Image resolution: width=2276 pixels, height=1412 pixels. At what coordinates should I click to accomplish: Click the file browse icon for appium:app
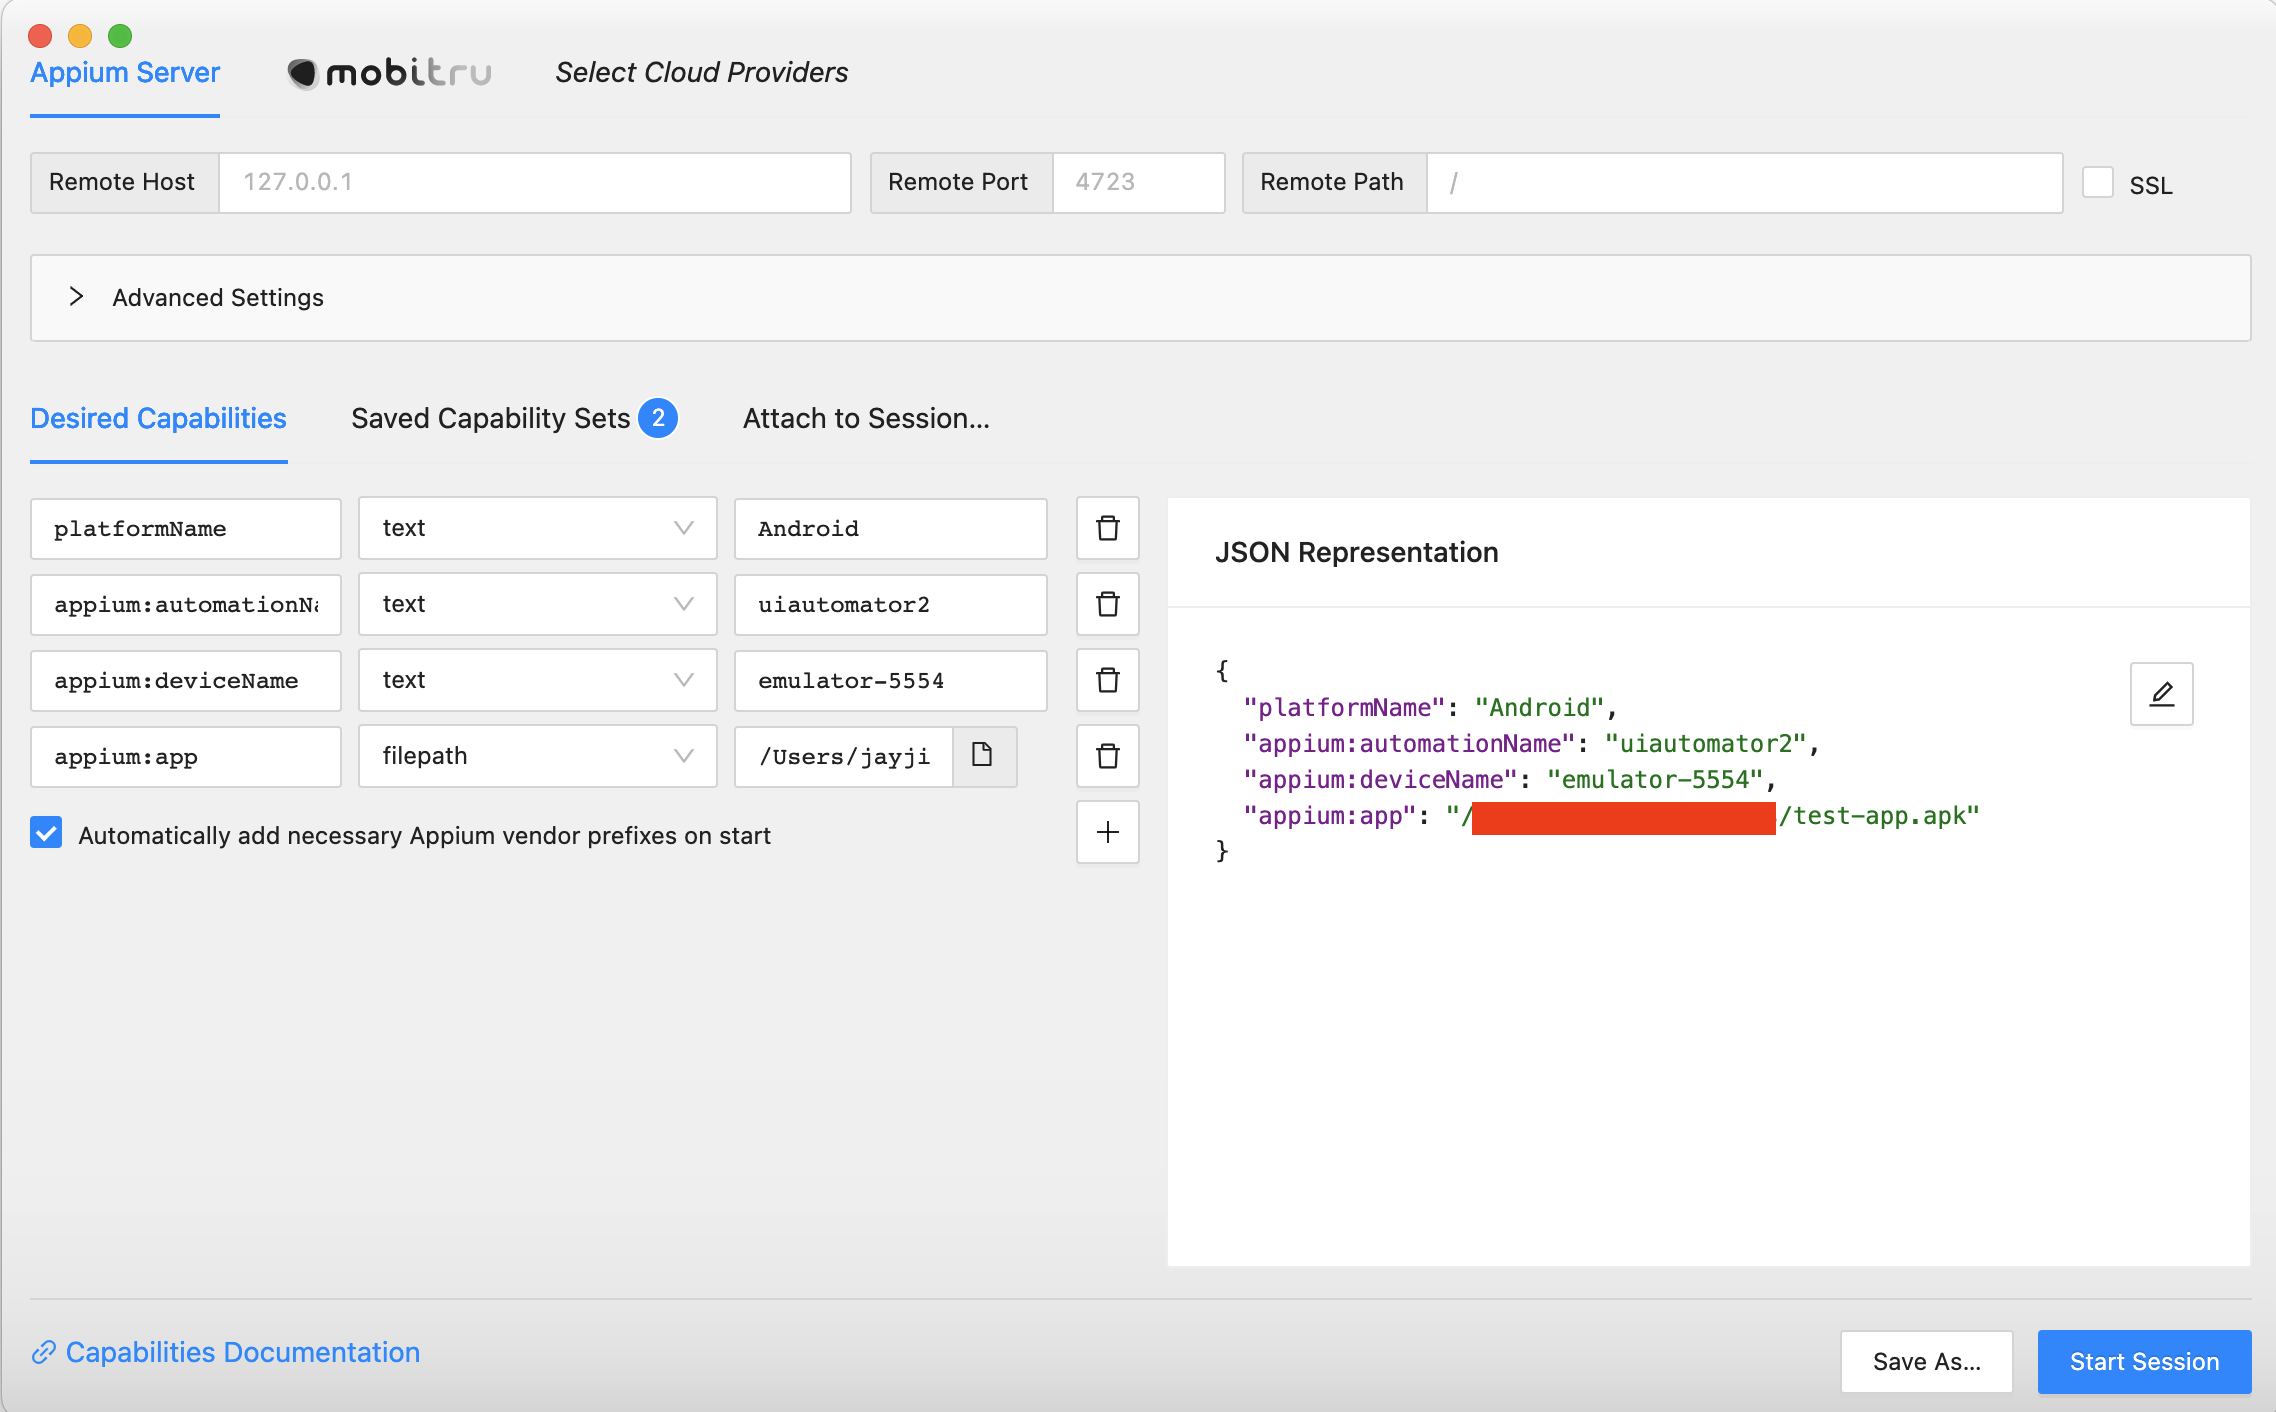click(983, 756)
